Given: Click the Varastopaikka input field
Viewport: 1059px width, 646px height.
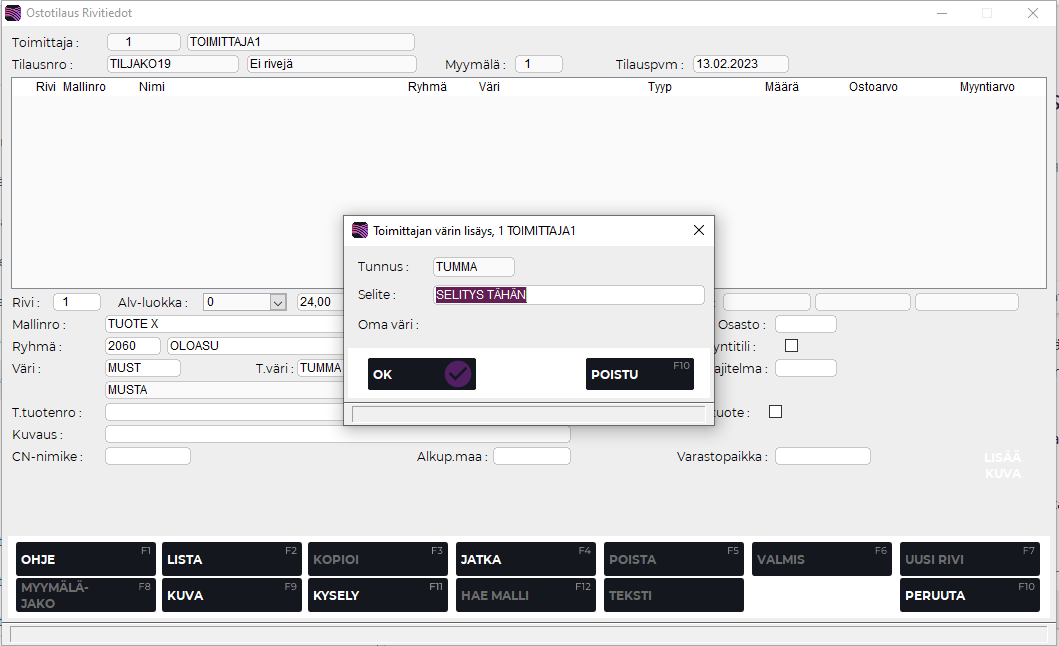Looking at the screenshot, I should coord(822,456).
